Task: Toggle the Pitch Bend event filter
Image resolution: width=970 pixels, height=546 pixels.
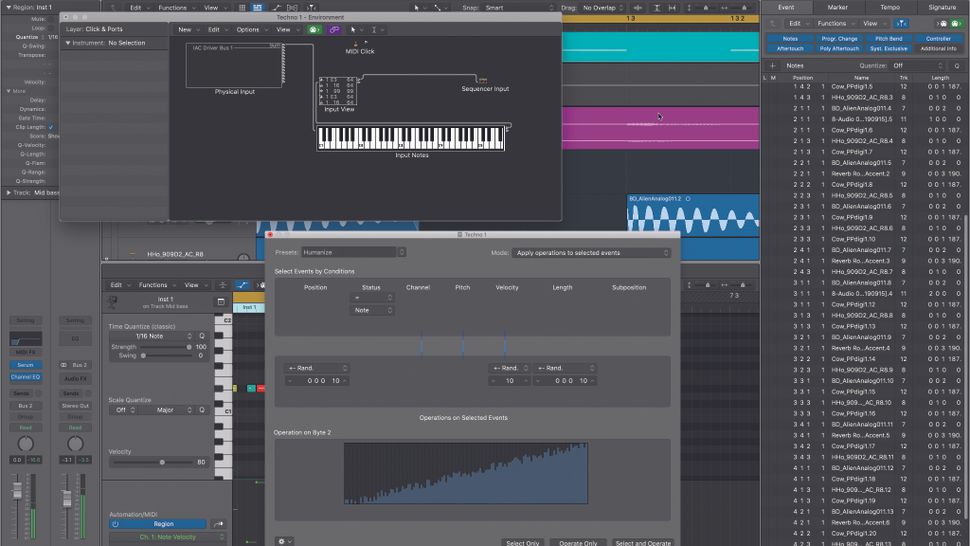Action: pyautogui.click(x=889, y=39)
